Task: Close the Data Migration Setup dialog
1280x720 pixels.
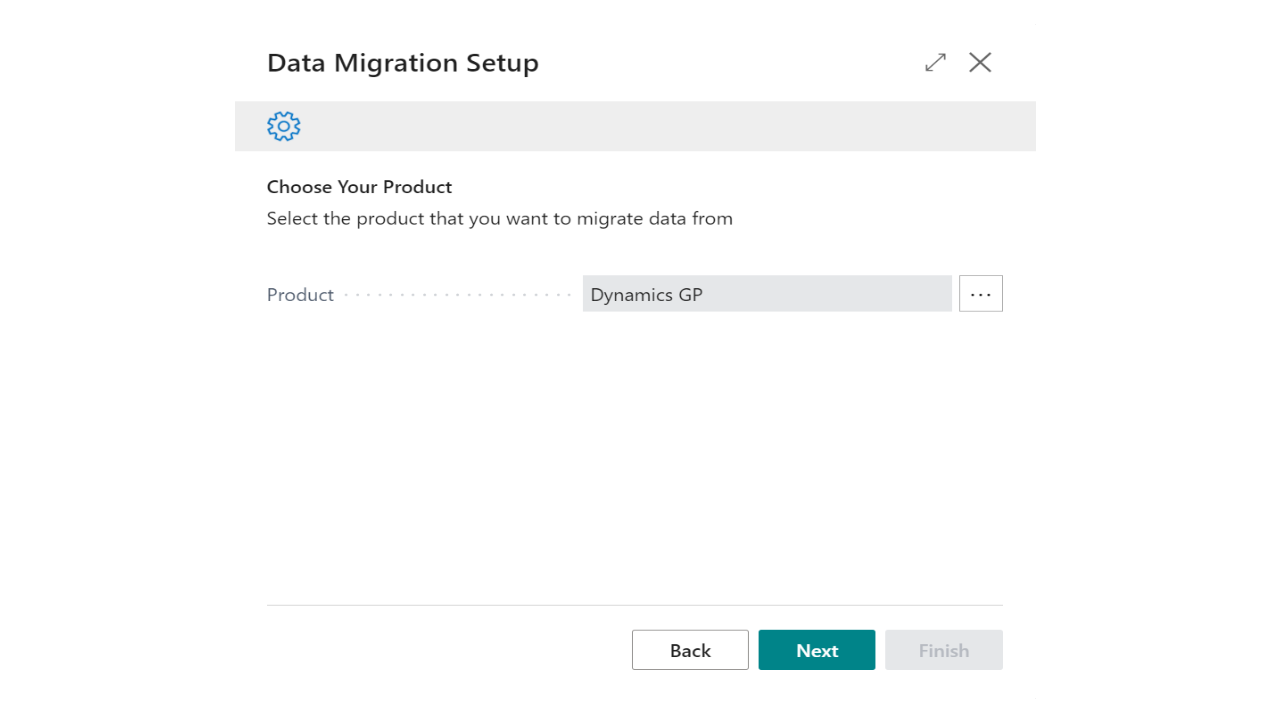Action: click(980, 62)
